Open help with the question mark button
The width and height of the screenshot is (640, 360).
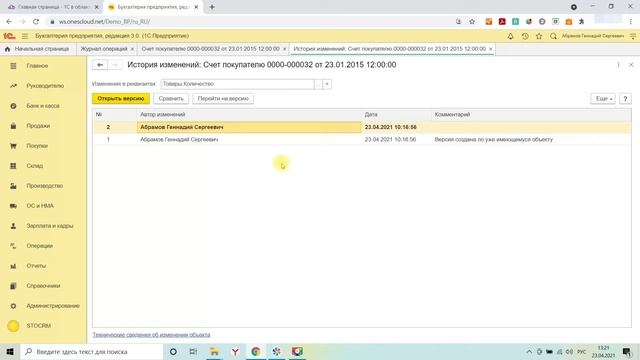click(625, 99)
